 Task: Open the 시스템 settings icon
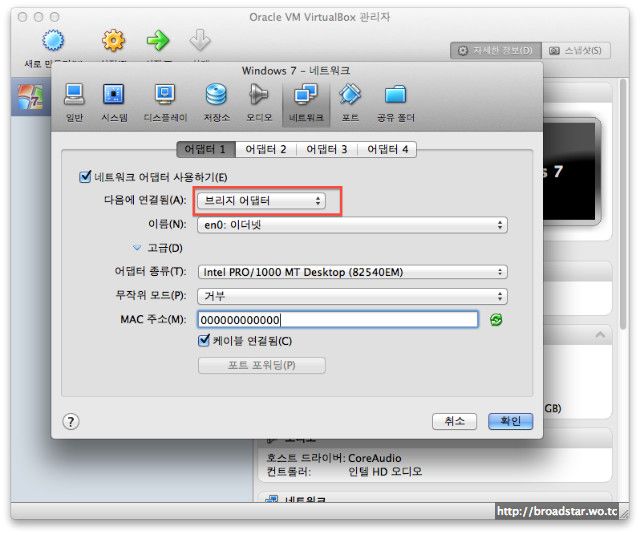114,102
